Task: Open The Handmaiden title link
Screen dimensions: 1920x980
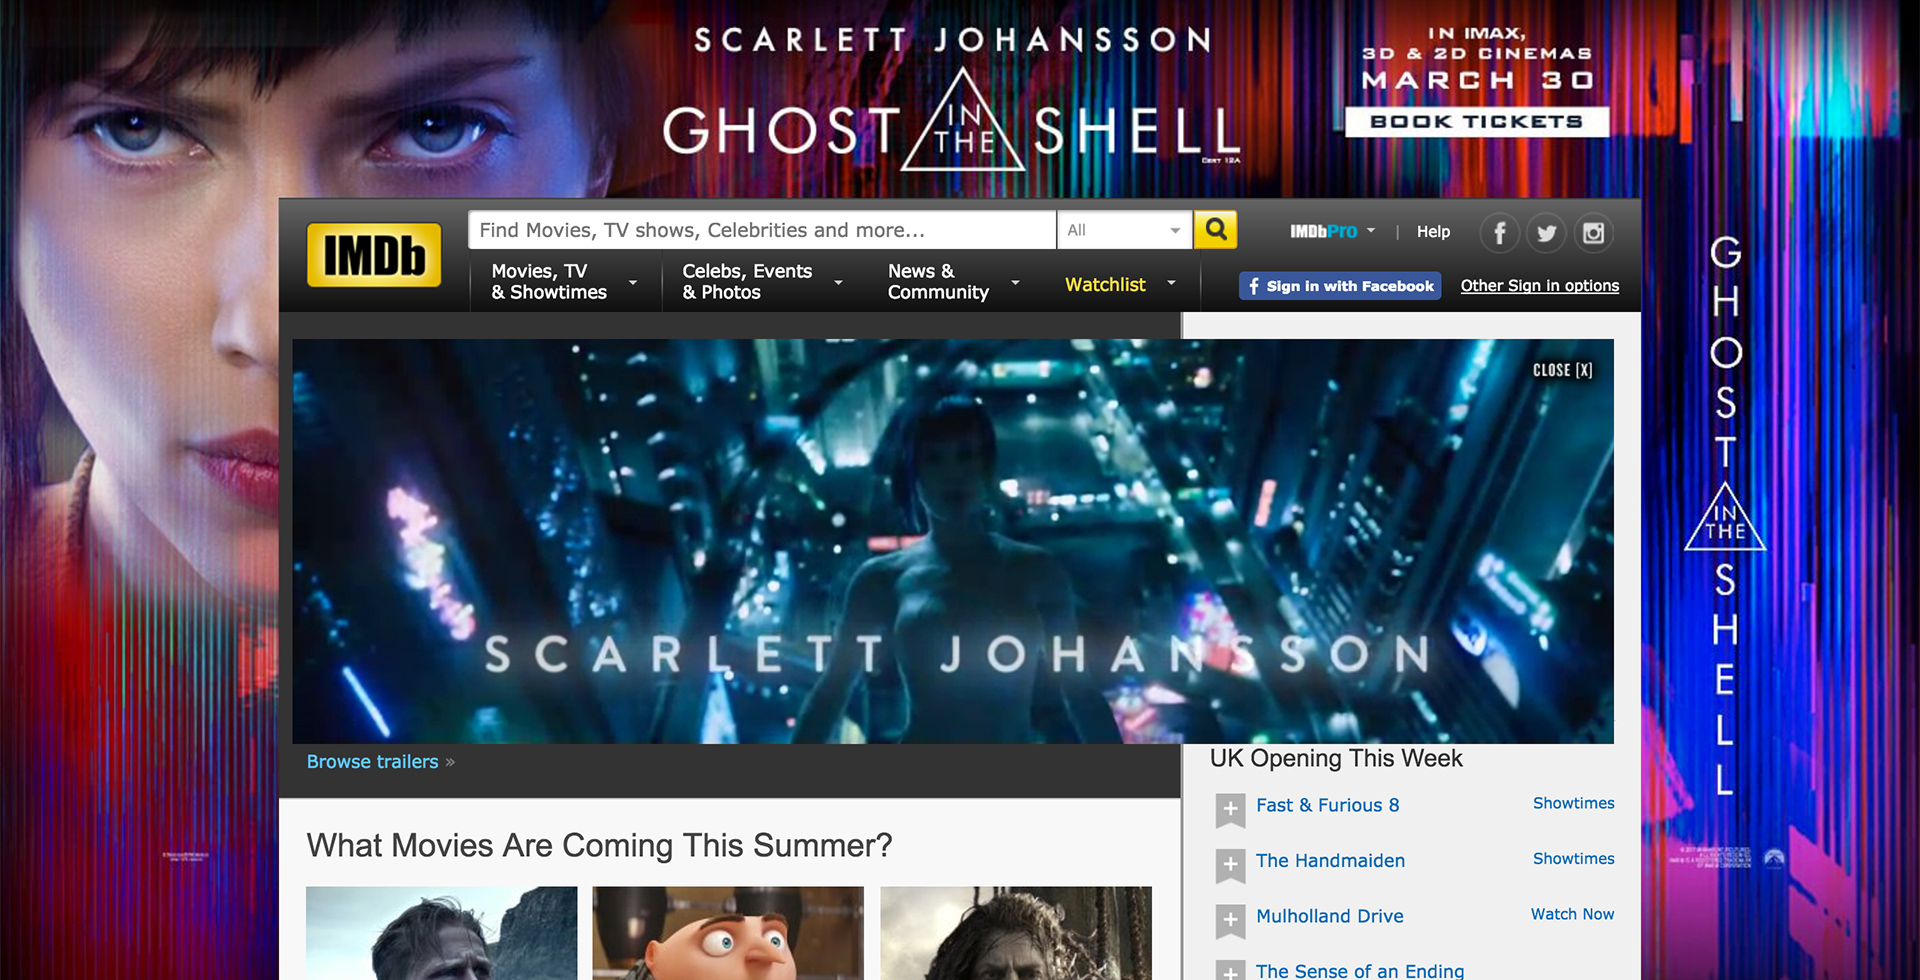Action: click(x=1330, y=861)
